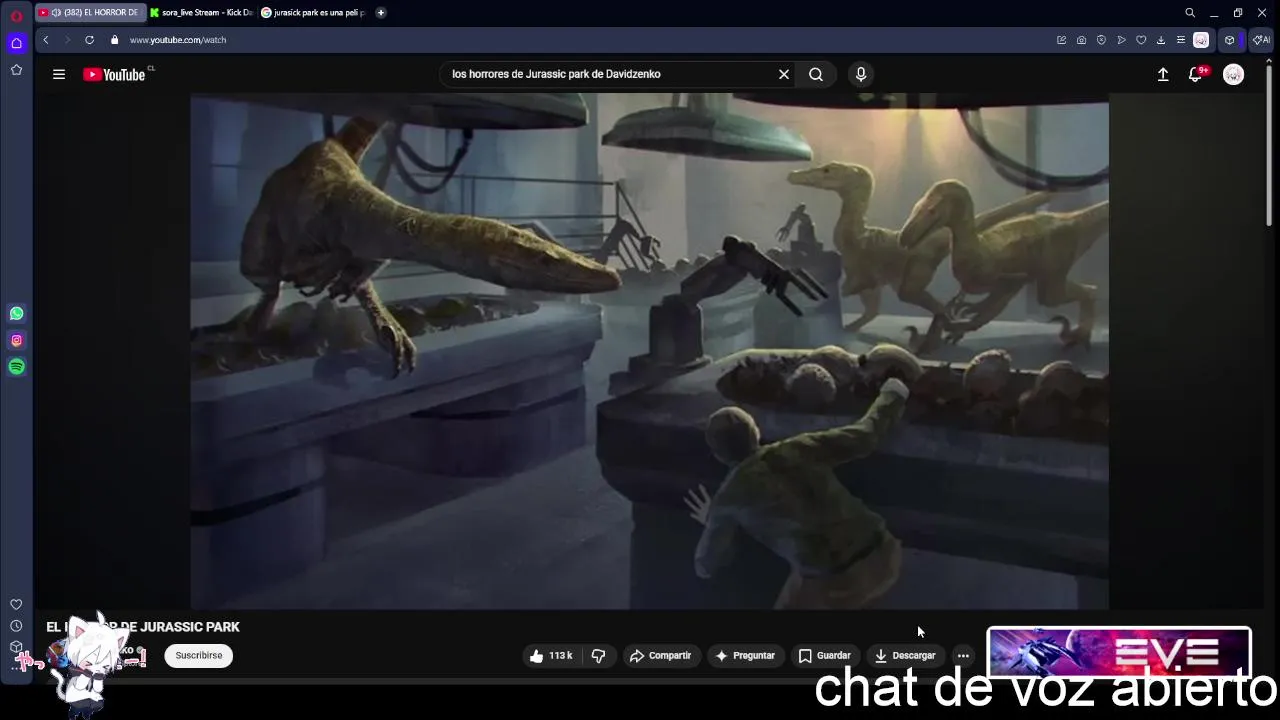
Task: Click the Jurassic Park video player
Action: point(649,351)
